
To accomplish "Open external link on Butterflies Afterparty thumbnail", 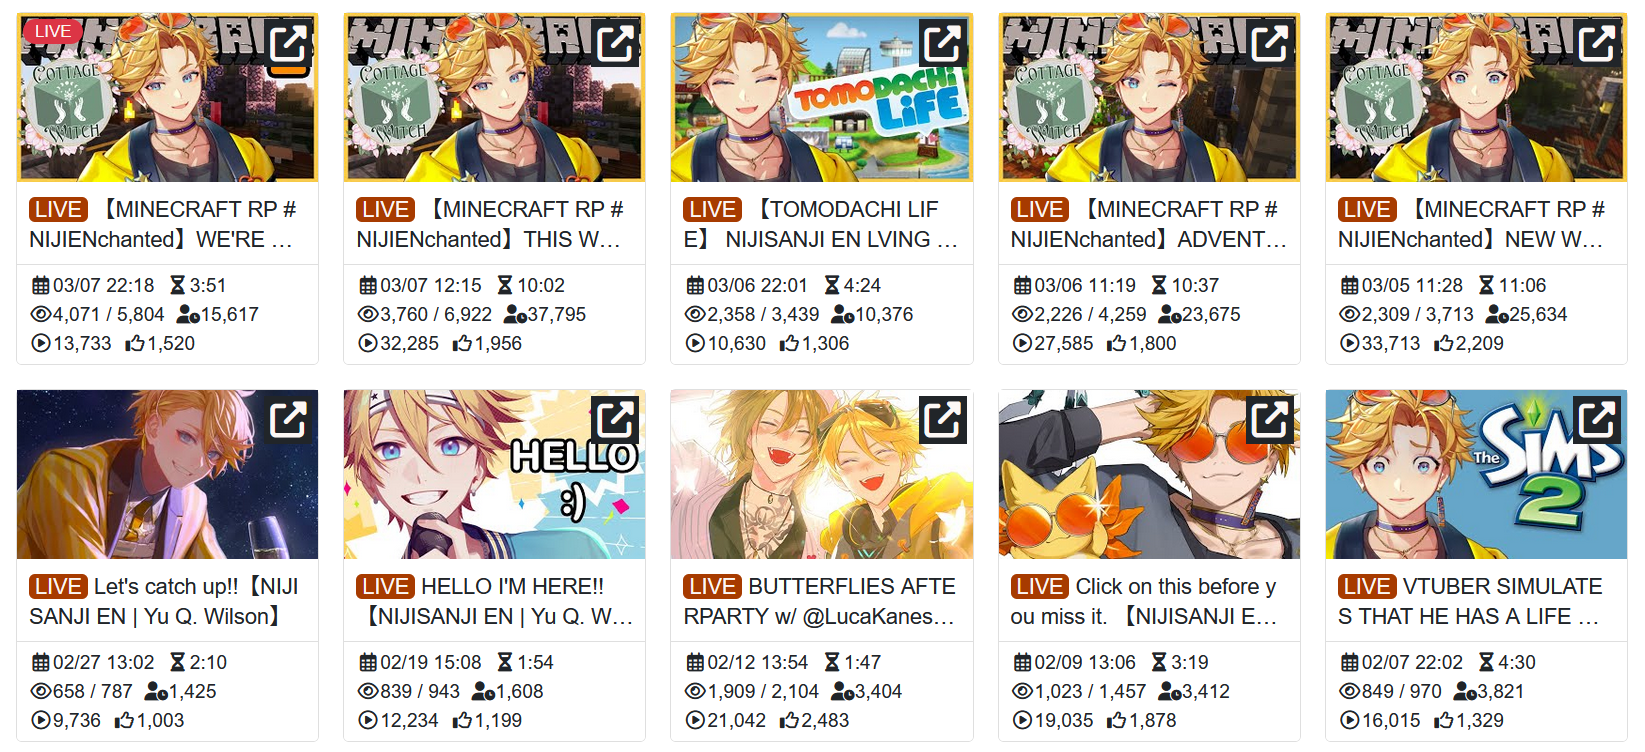I will pyautogui.click(x=943, y=420).
